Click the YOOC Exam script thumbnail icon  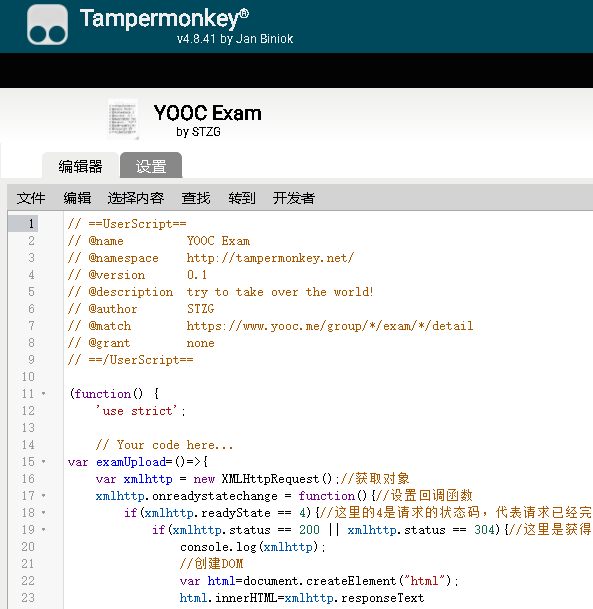[x=123, y=119]
